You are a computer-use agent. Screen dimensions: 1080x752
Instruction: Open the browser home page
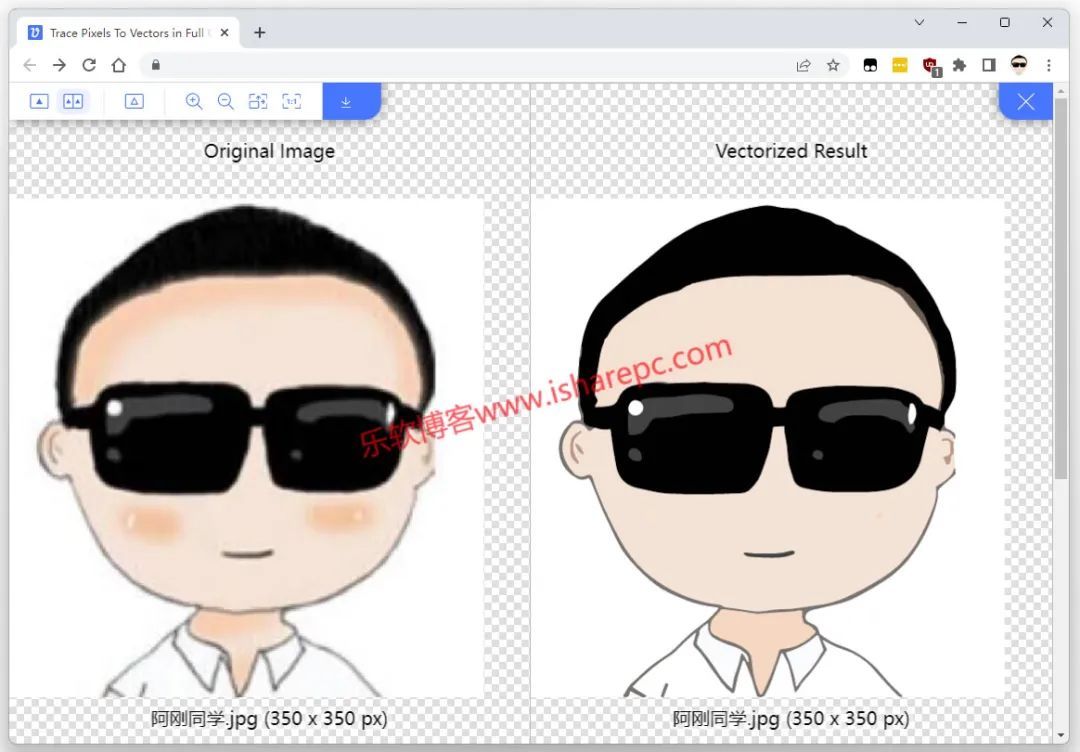(x=119, y=65)
